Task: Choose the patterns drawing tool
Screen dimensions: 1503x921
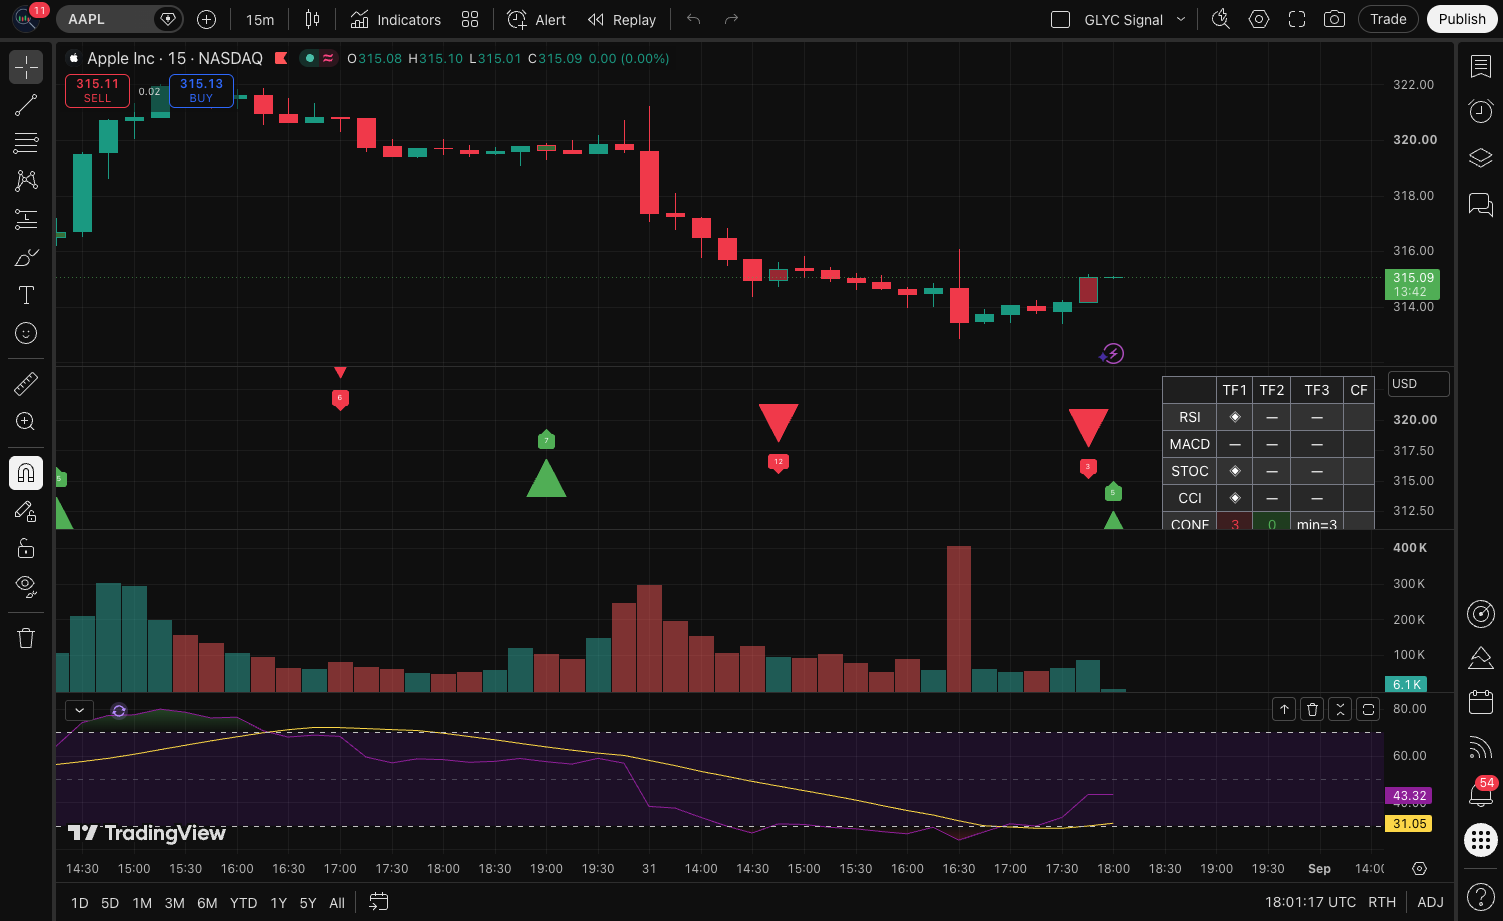Action: (26, 181)
